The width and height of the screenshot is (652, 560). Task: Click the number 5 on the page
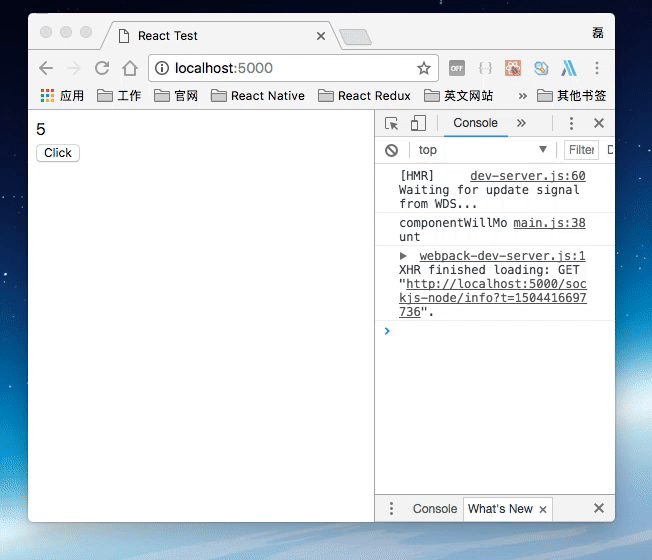click(41, 129)
